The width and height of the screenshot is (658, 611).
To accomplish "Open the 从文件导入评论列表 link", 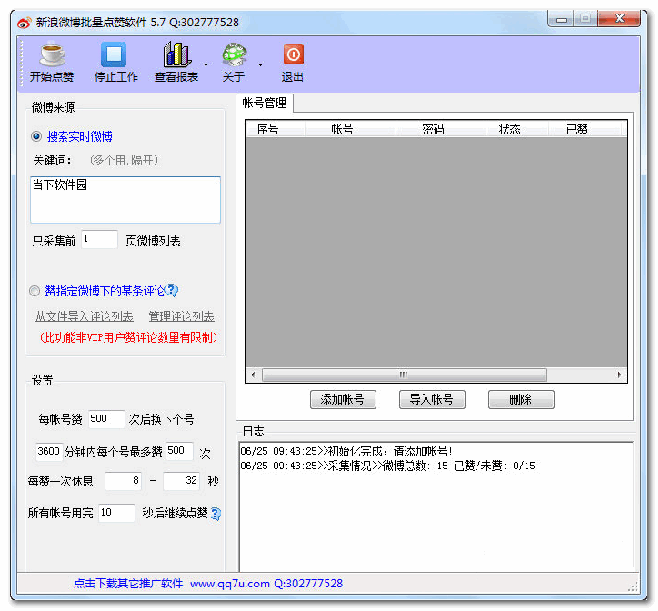I will click(x=84, y=316).
